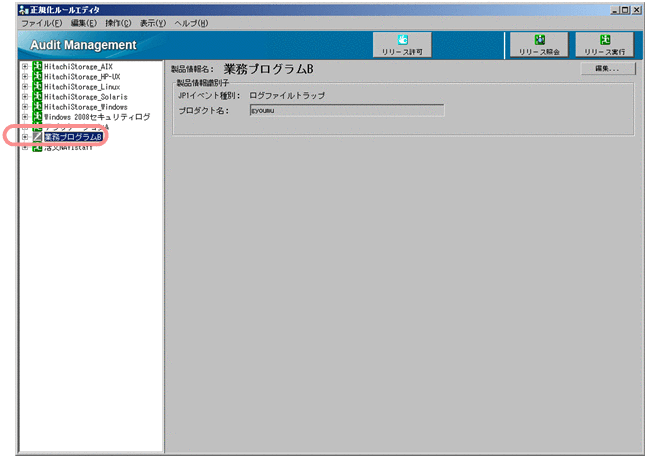Screen dimensions: 648x459
Task: Expand the HitachiStorage_AIX tree node
Action: tap(25, 66)
